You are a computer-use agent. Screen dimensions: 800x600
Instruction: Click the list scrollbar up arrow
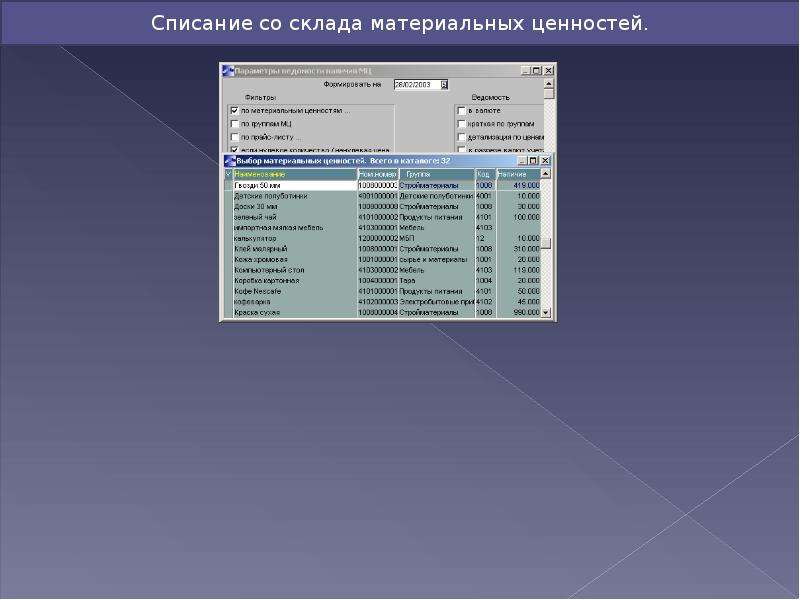tap(545, 174)
